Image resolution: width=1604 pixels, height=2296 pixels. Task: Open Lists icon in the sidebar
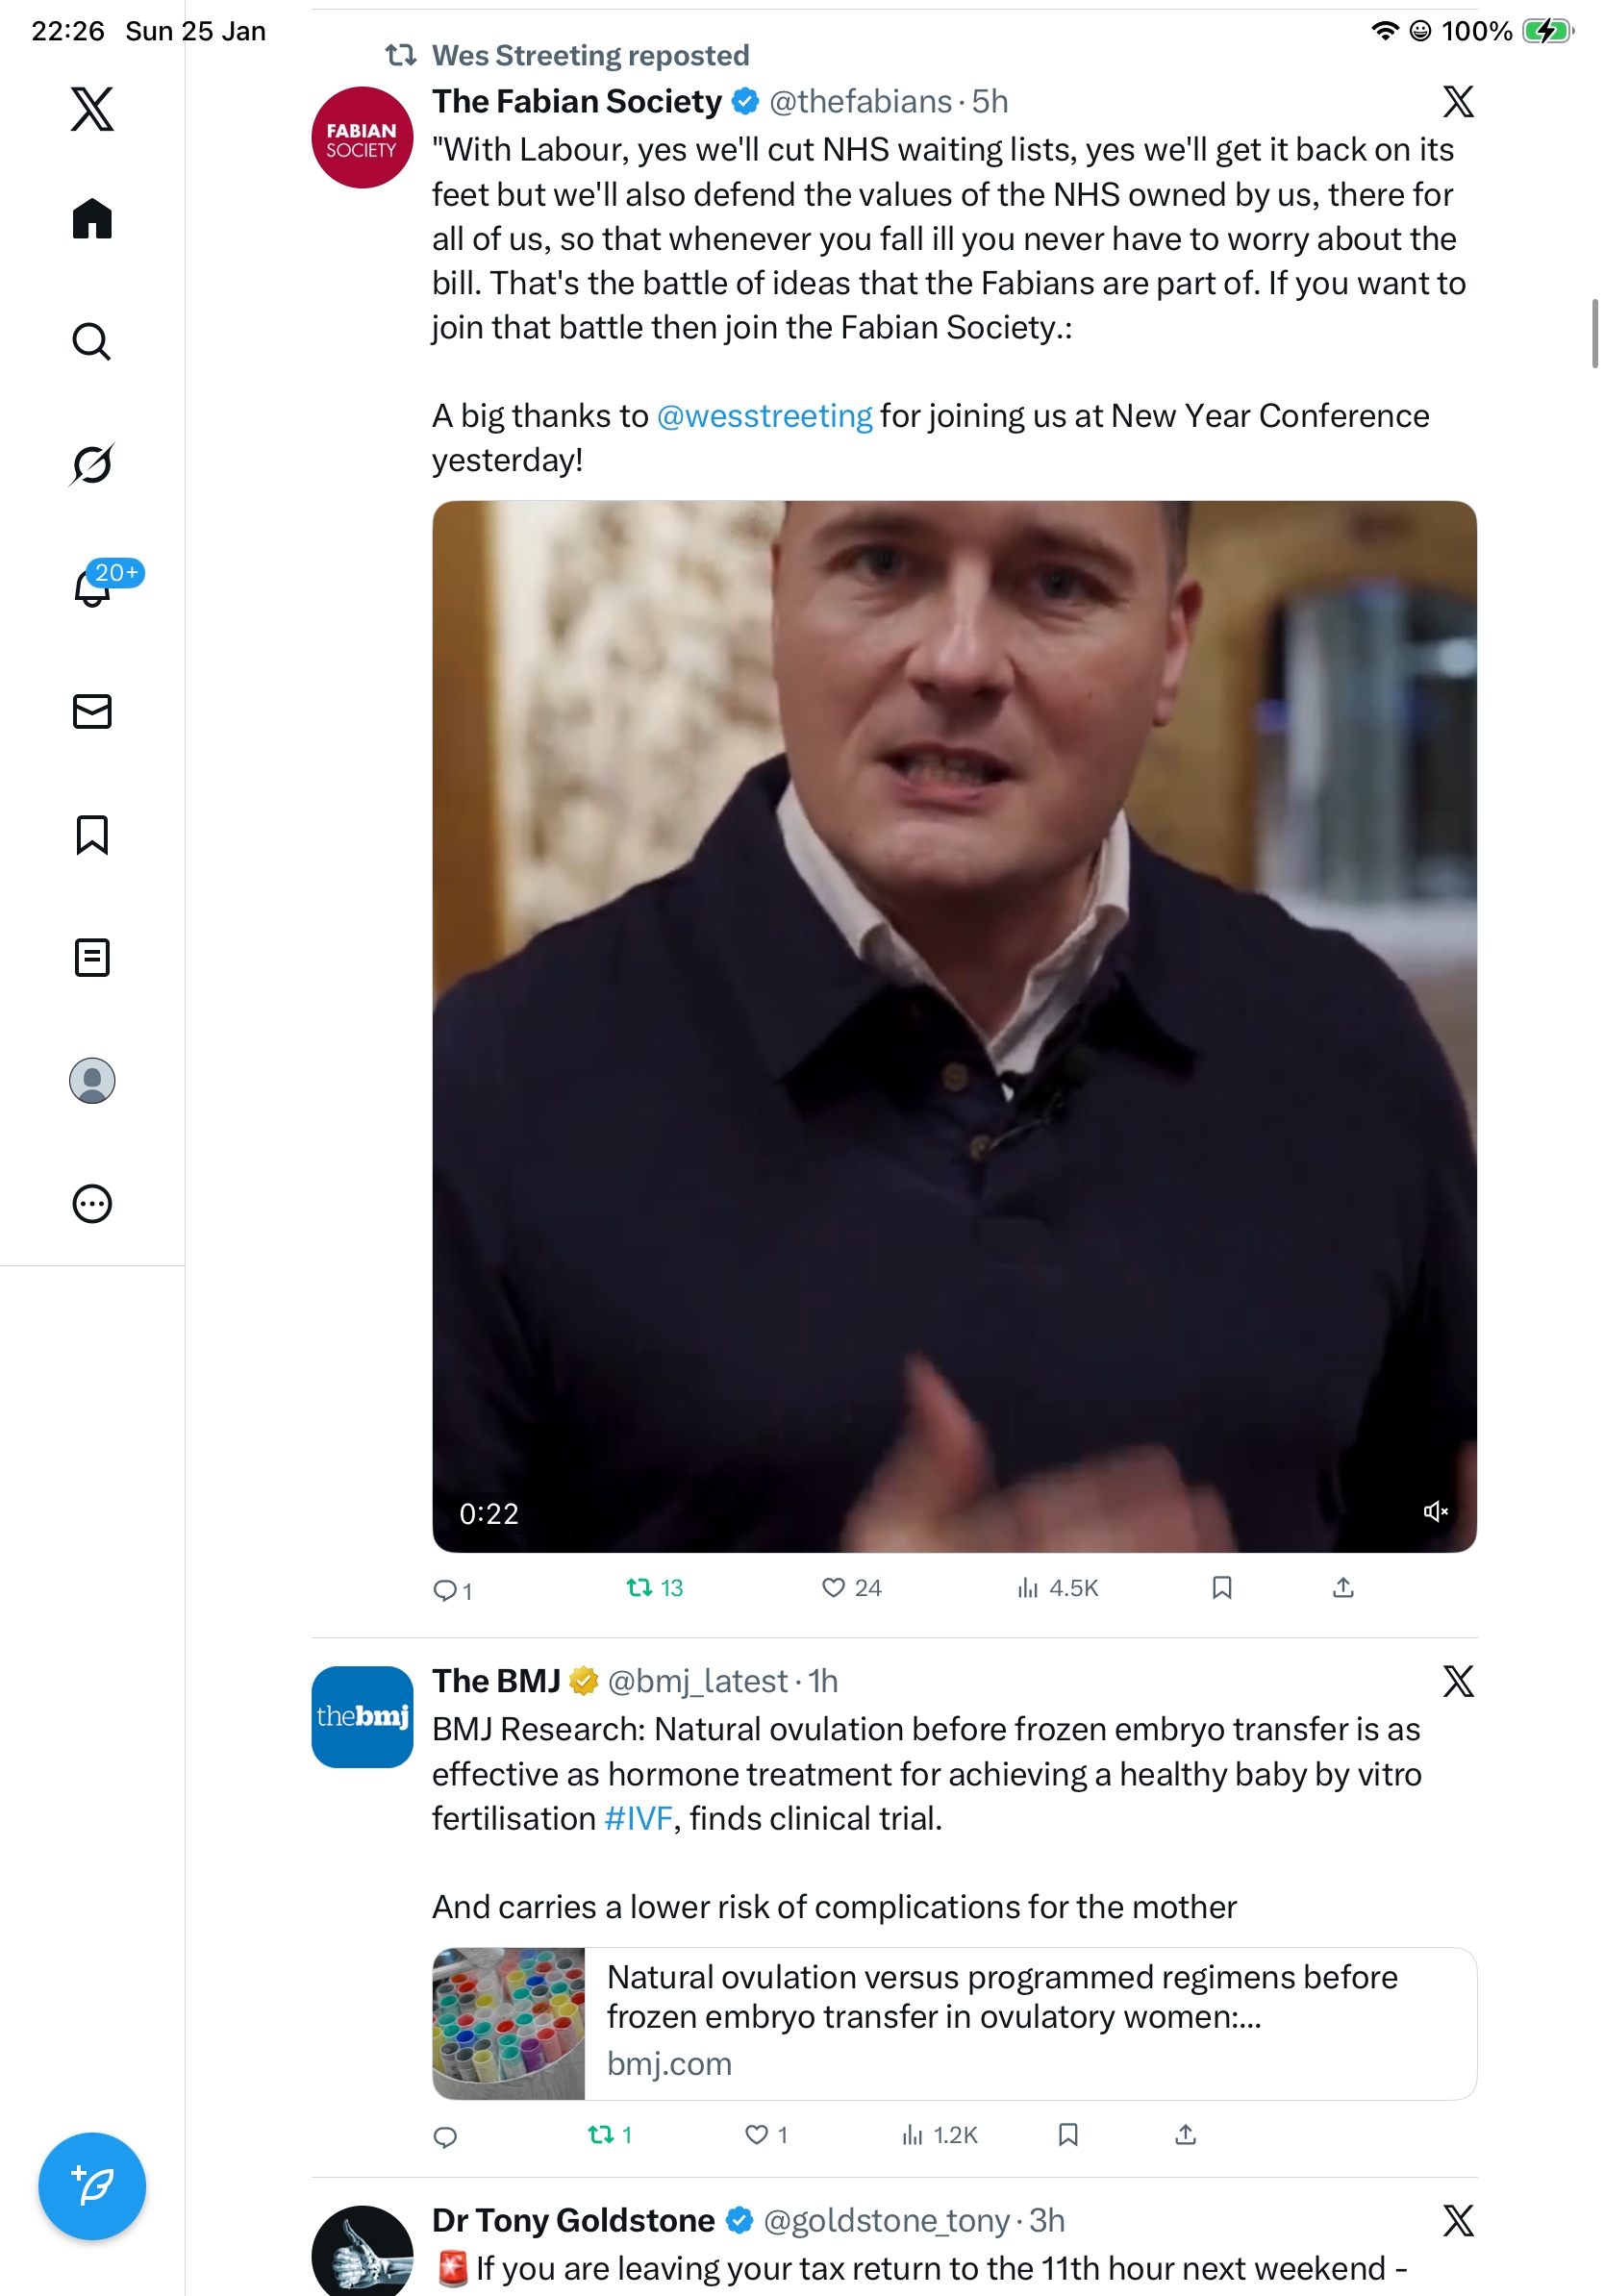point(92,958)
